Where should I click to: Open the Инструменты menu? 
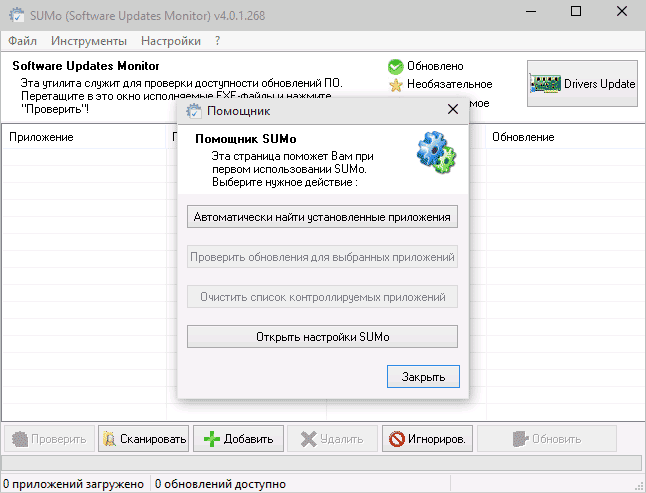click(x=89, y=41)
